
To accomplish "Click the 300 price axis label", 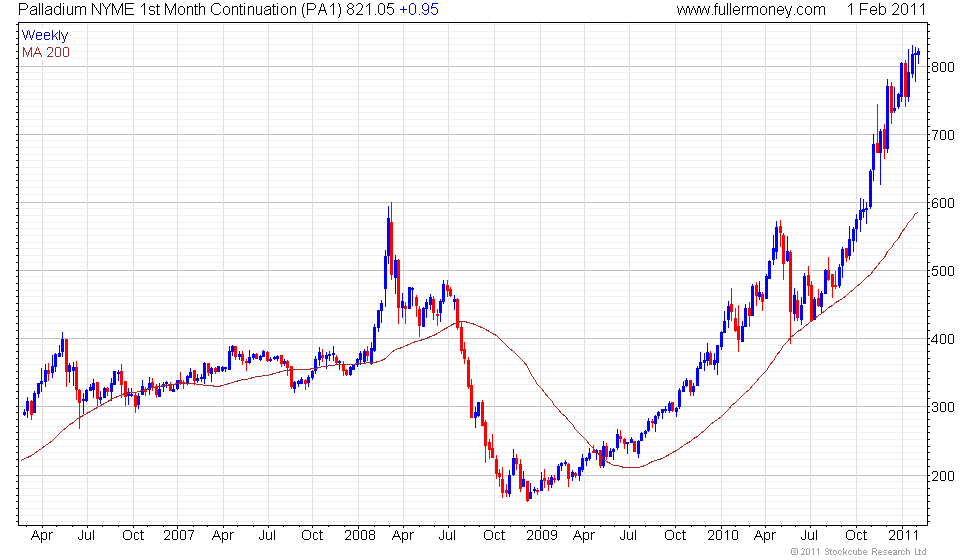I will (942, 408).
